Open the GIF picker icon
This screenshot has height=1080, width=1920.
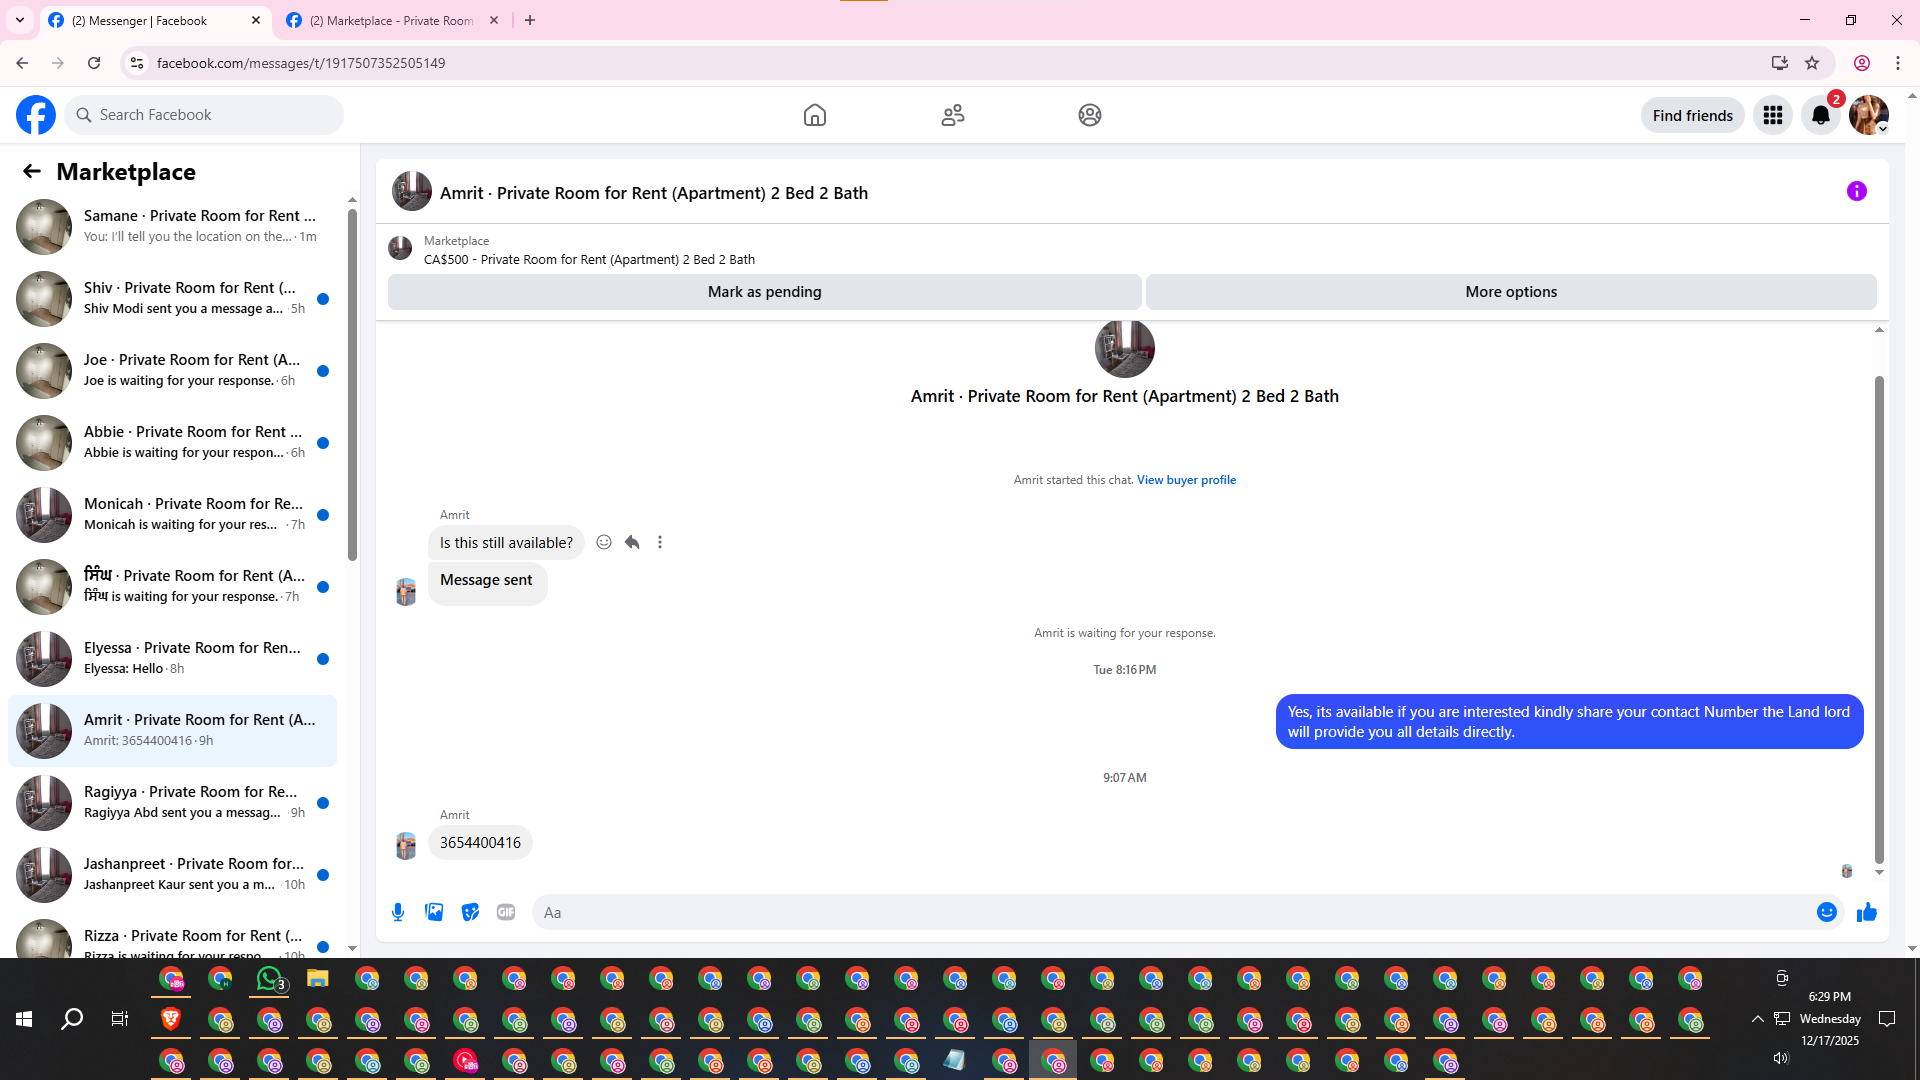[x=506, y=912]
